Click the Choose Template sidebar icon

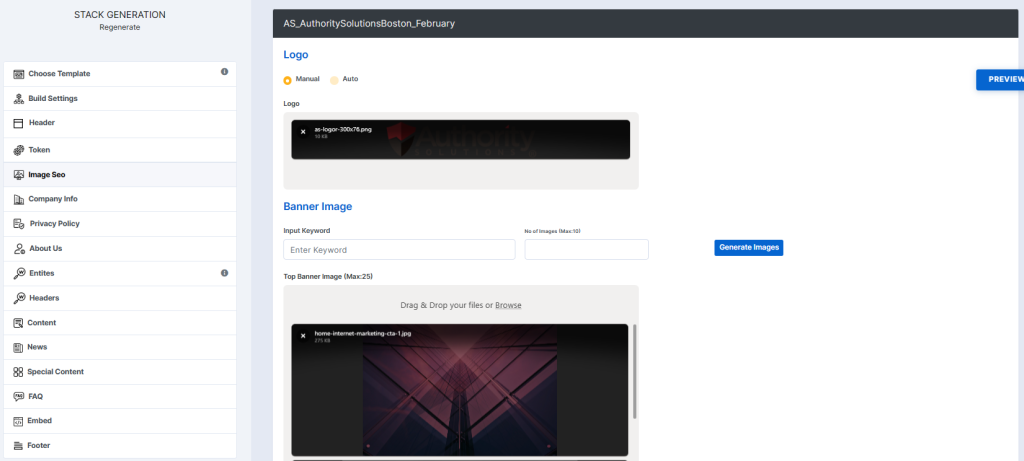(19, 74)
